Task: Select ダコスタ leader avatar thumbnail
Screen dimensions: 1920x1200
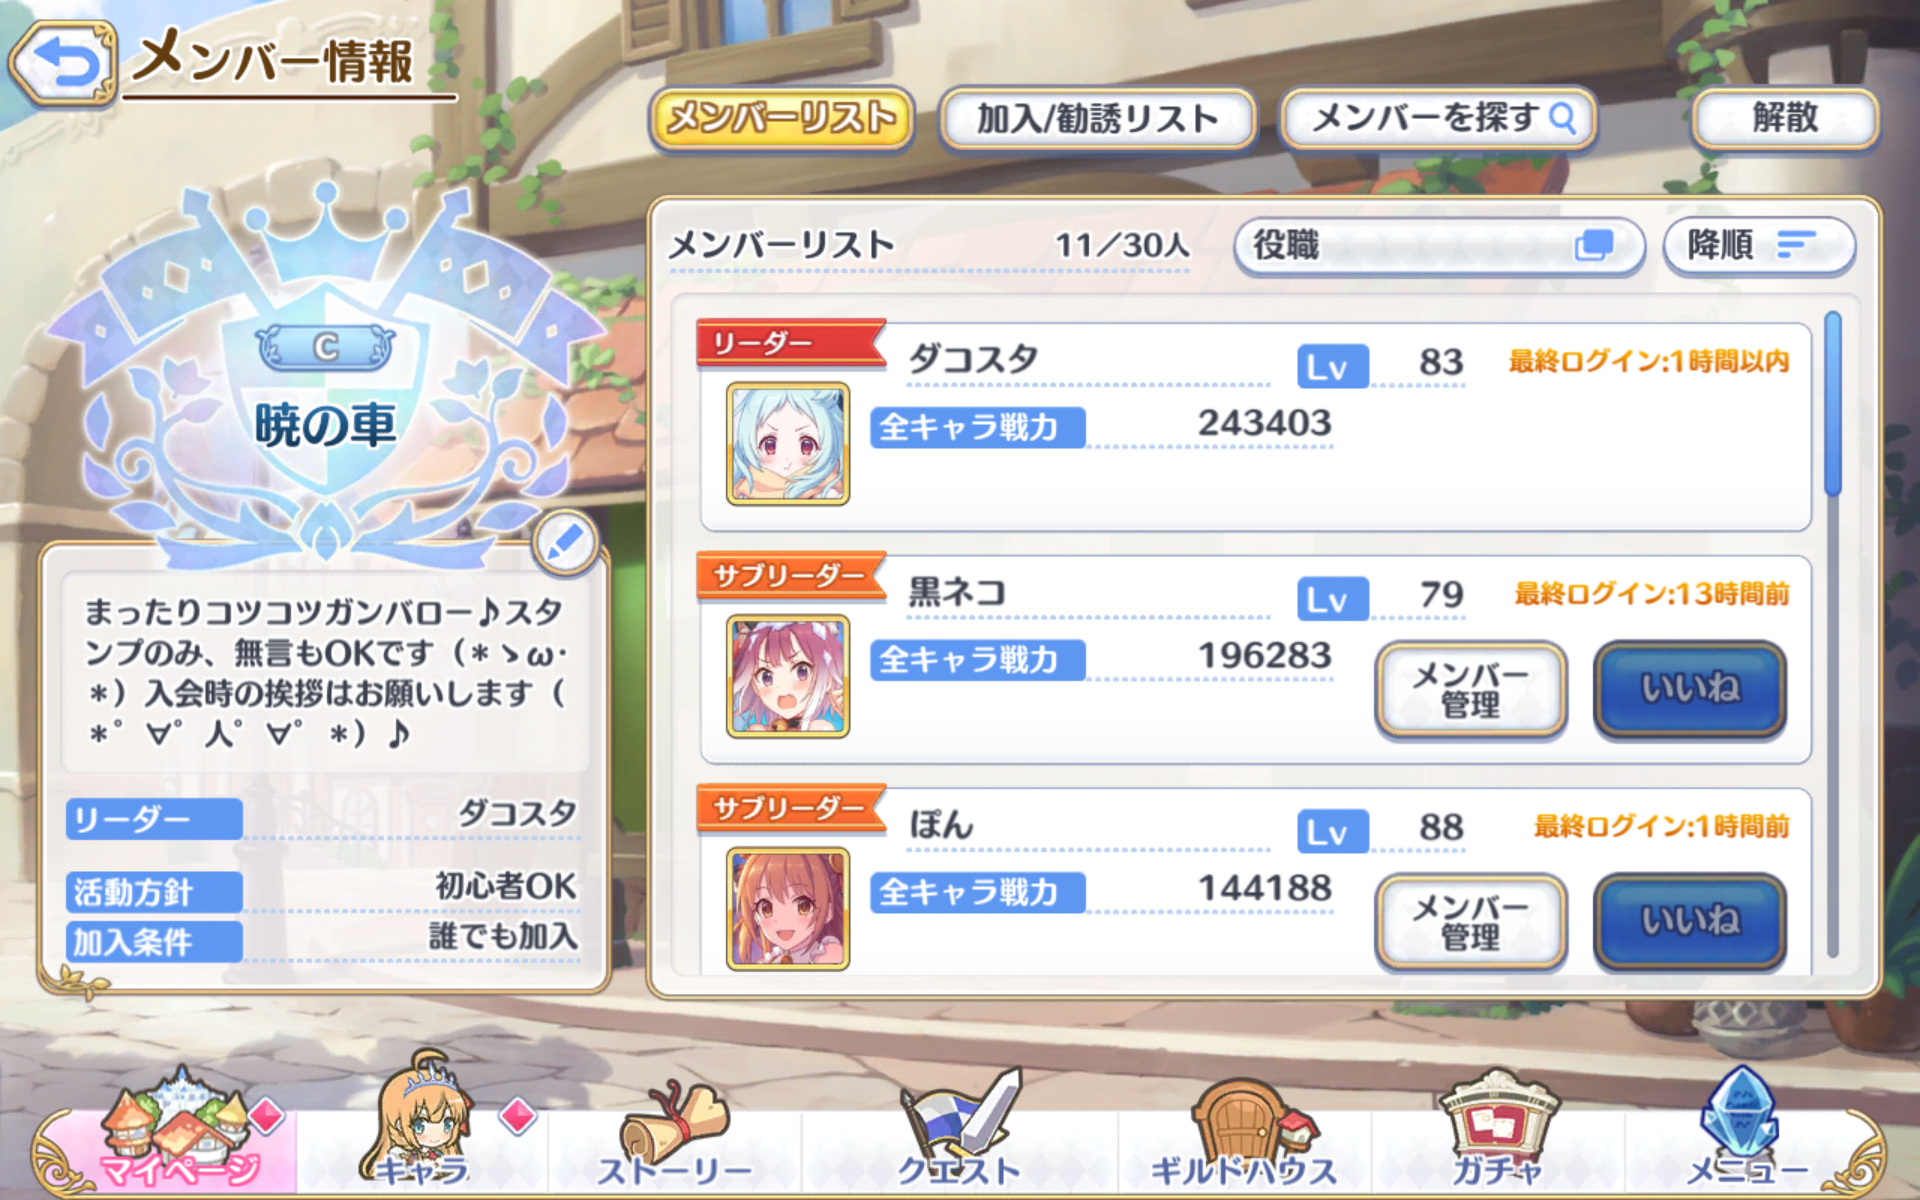Action: pyautogui.click(x=788, y=443)
